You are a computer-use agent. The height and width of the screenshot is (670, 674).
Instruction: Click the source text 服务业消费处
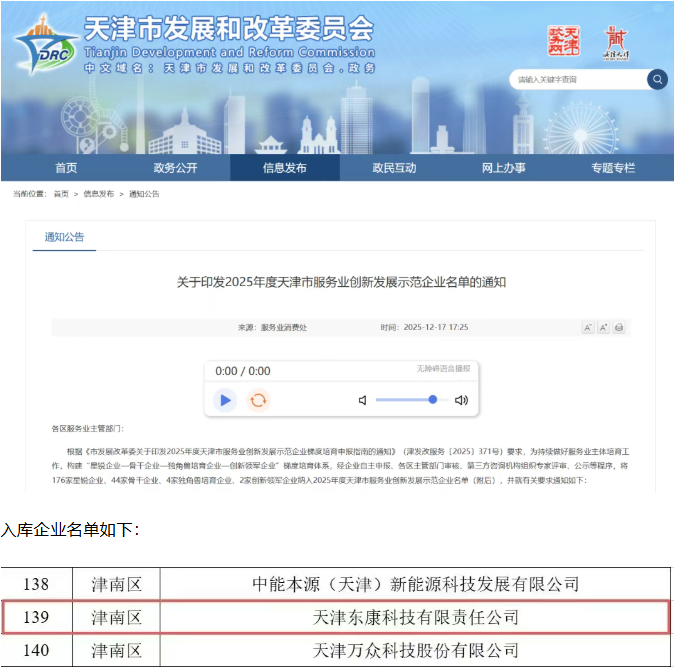click(x=284, y=327)
